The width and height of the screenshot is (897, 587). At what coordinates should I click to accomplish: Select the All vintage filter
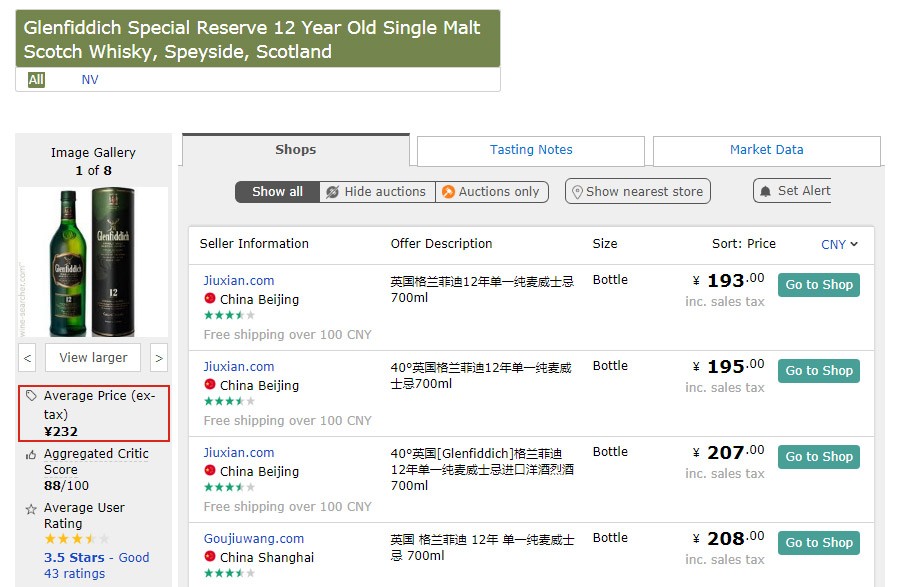click(x=36, y=80)
